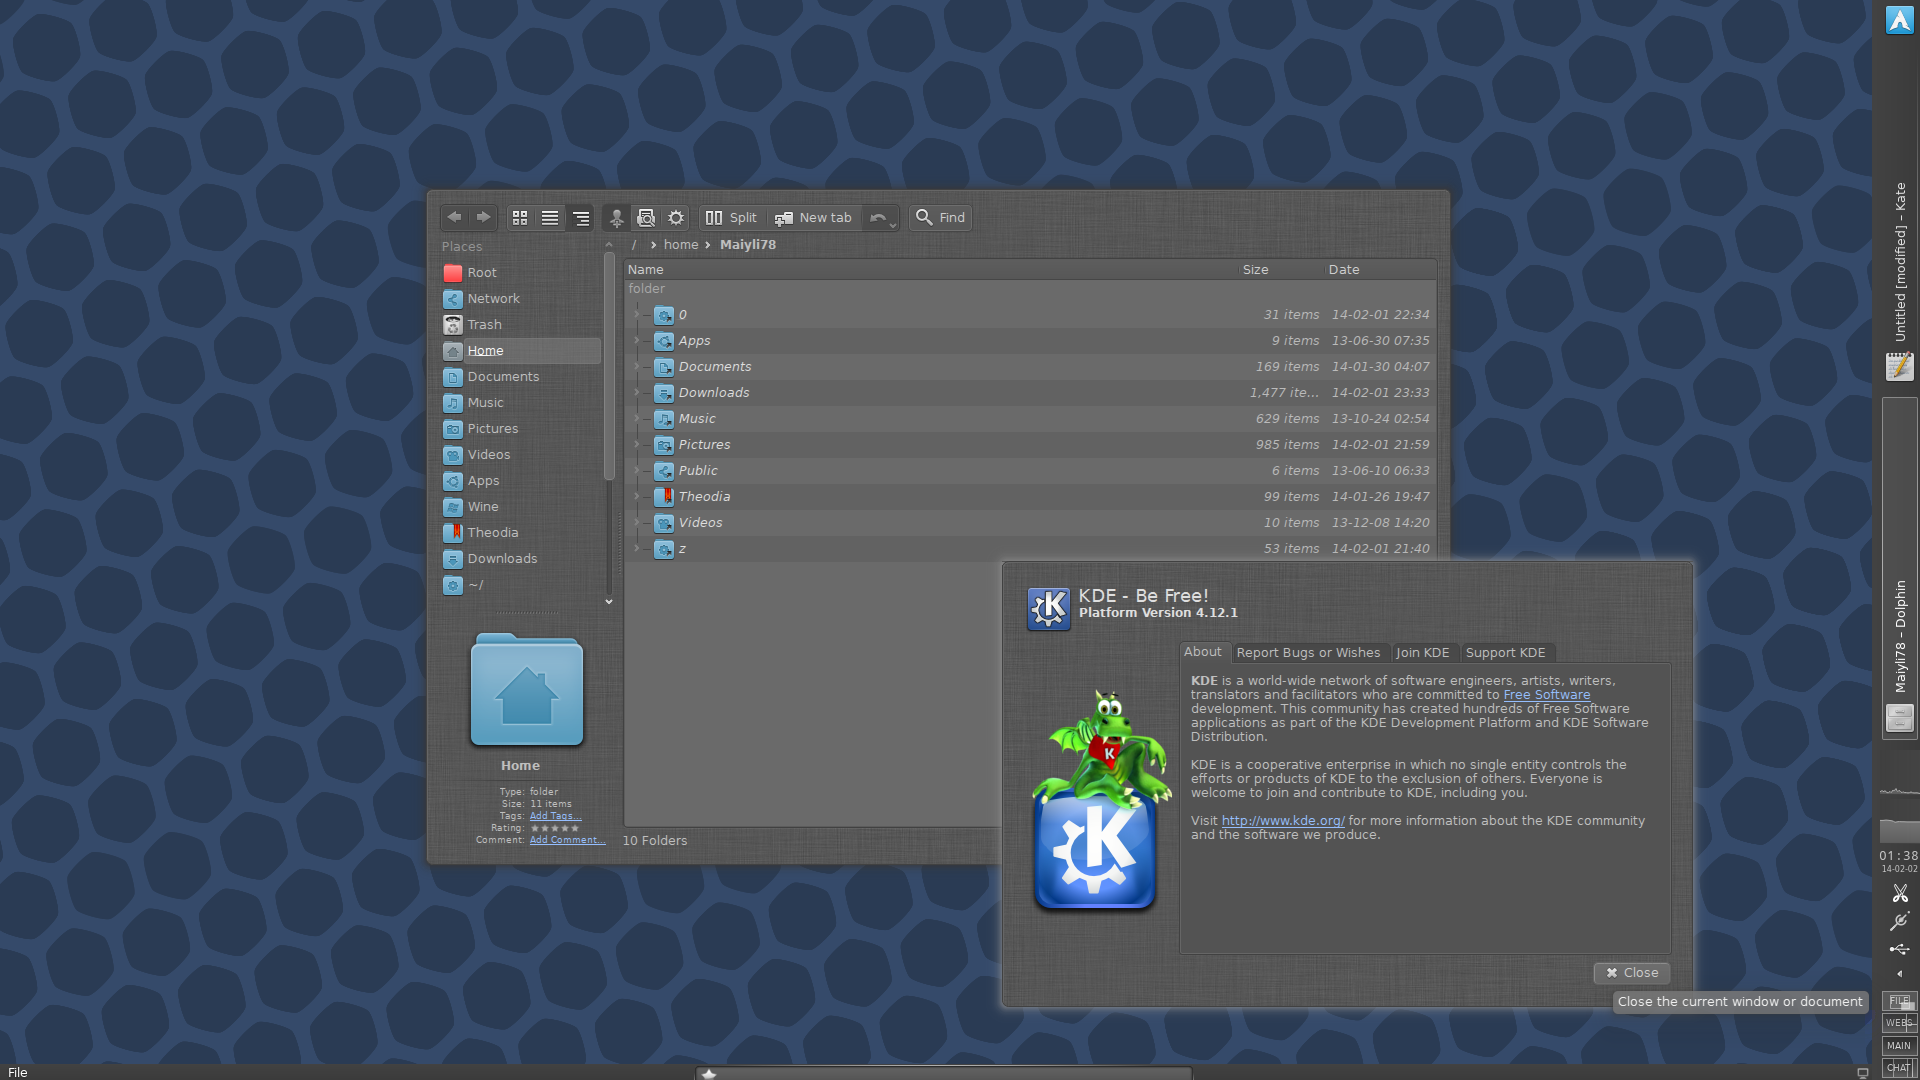The height and width of the screenshot is (1080, 1920).
Task: Switch to Dolphin task in side panel
Action: (x=1899, y=568)
